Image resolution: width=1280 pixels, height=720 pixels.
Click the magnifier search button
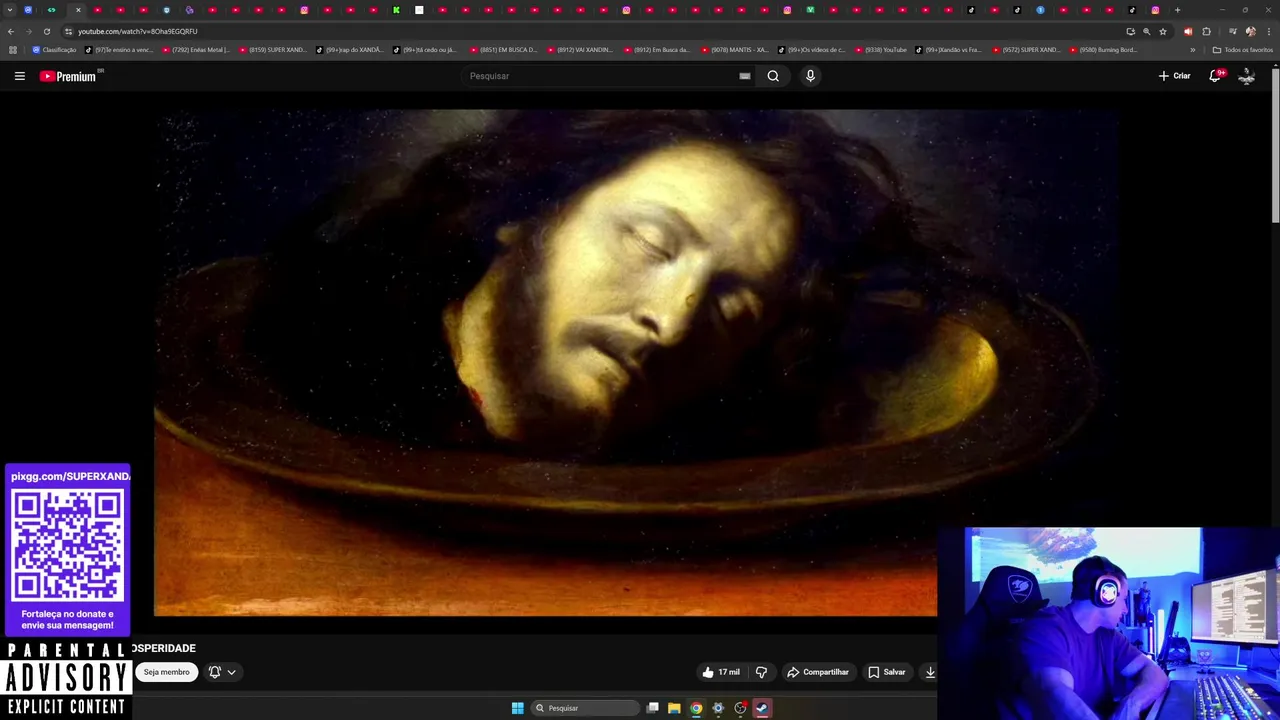pos(773,76)
